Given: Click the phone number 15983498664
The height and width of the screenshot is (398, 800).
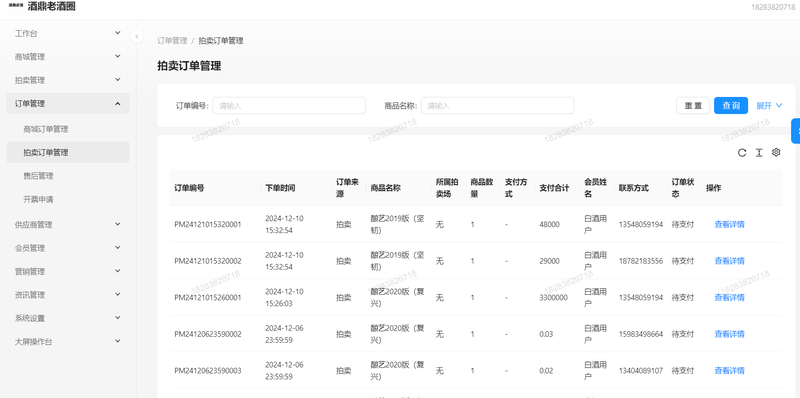Looking at the screenshot, I should click(641, 334).
